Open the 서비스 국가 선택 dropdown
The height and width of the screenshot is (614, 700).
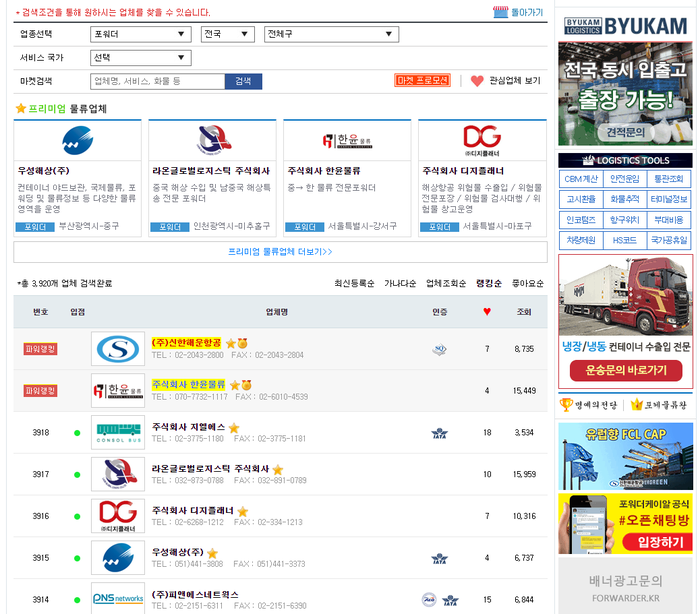tap(141, 58)
